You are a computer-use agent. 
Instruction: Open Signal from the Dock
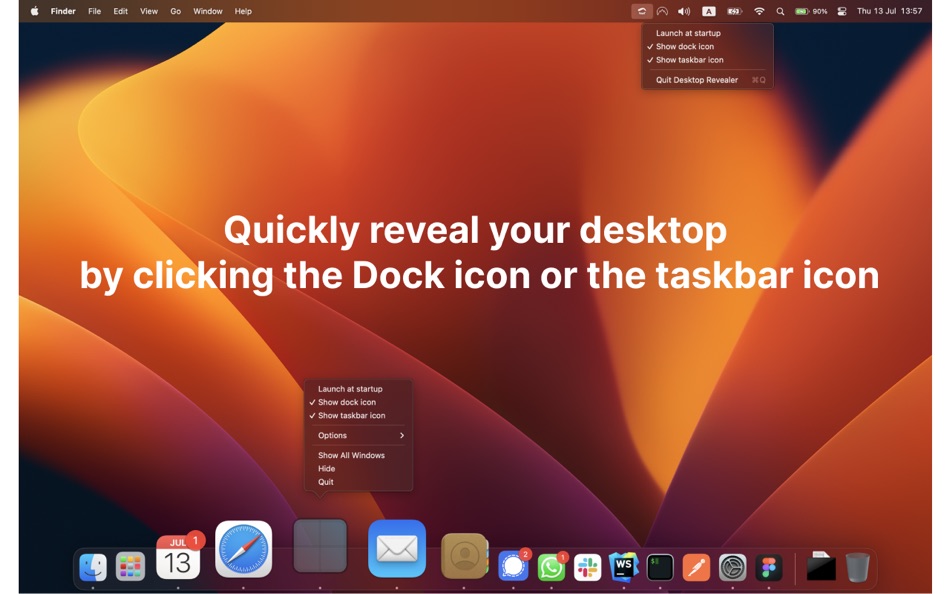pyautogui.click(x=511, y=565)
